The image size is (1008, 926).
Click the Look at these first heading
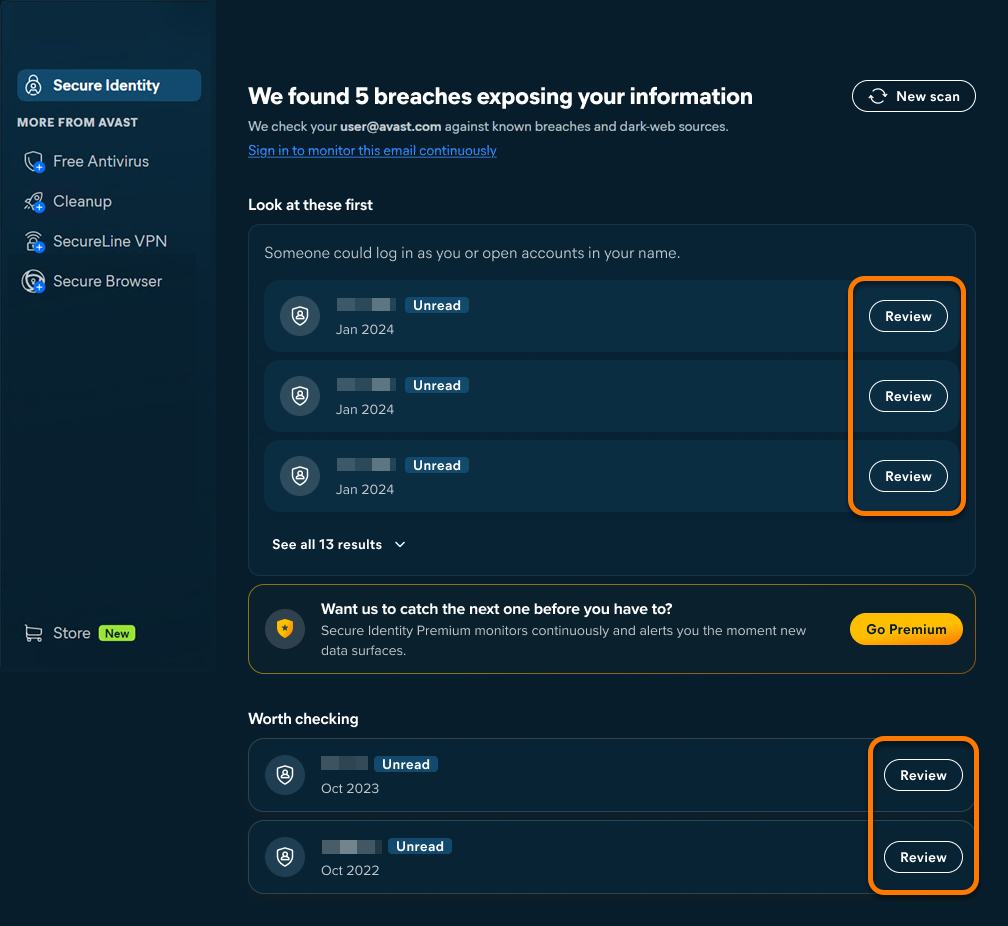310,204
